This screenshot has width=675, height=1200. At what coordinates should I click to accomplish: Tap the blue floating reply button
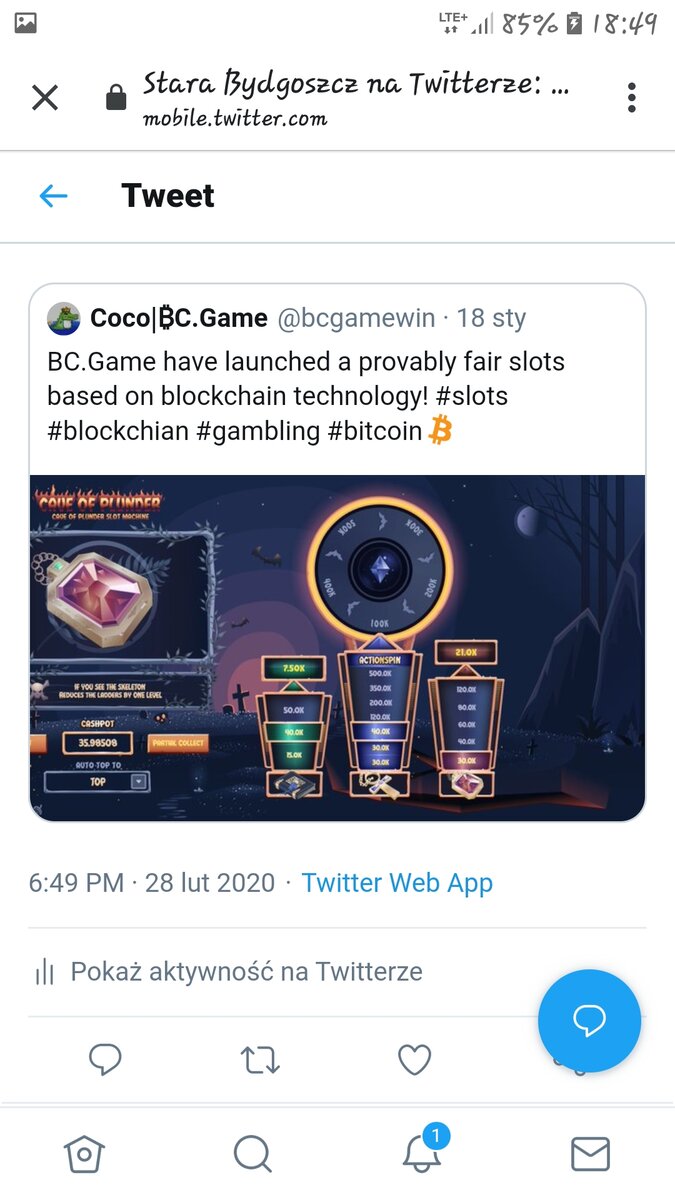589,1020
